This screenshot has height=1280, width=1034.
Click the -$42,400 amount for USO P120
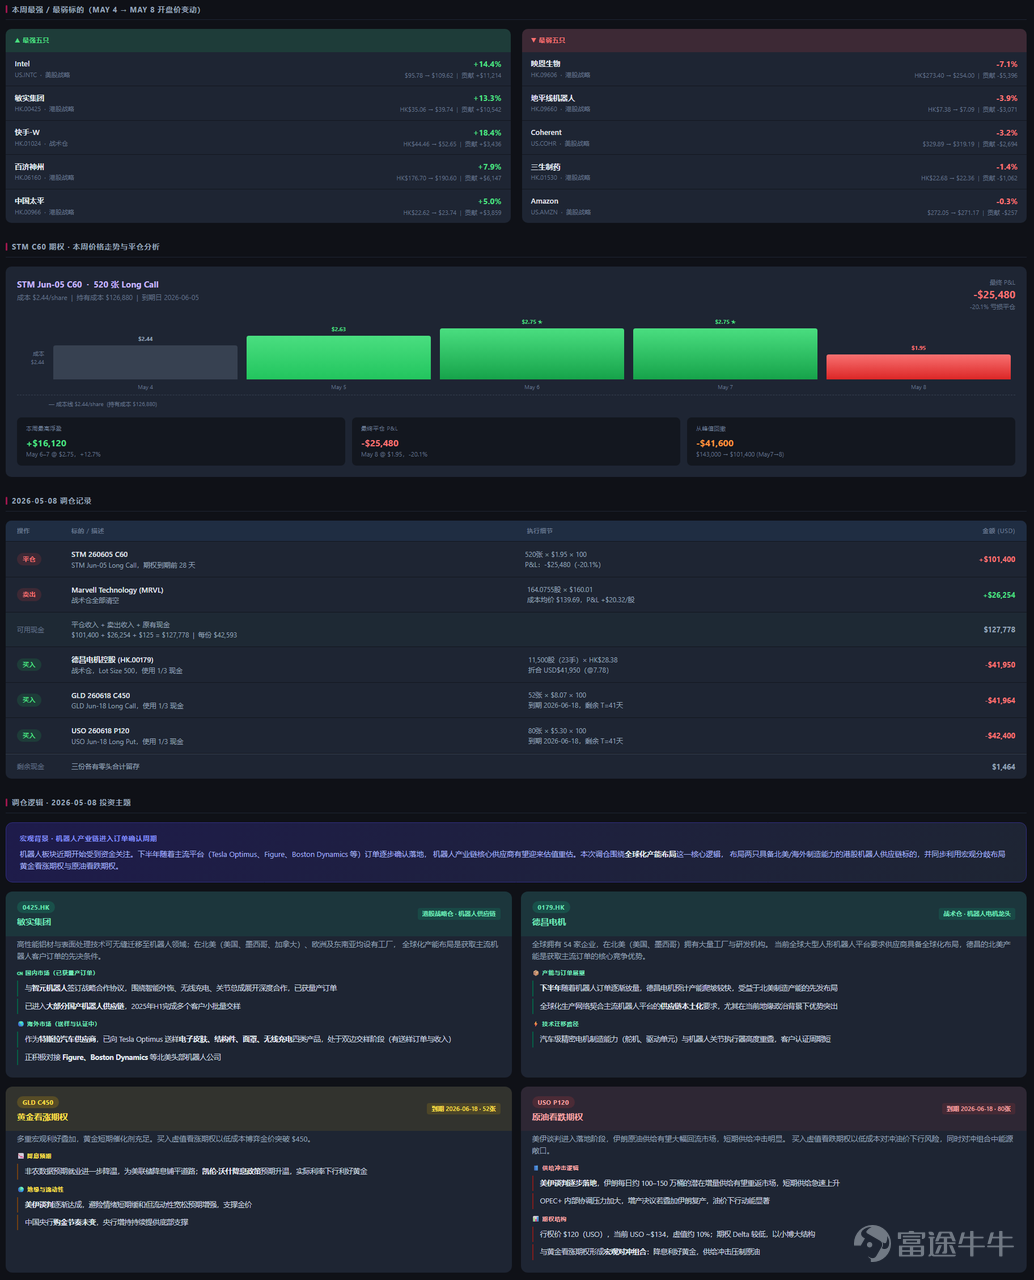pyautogui.click(x=1001, y=736)
